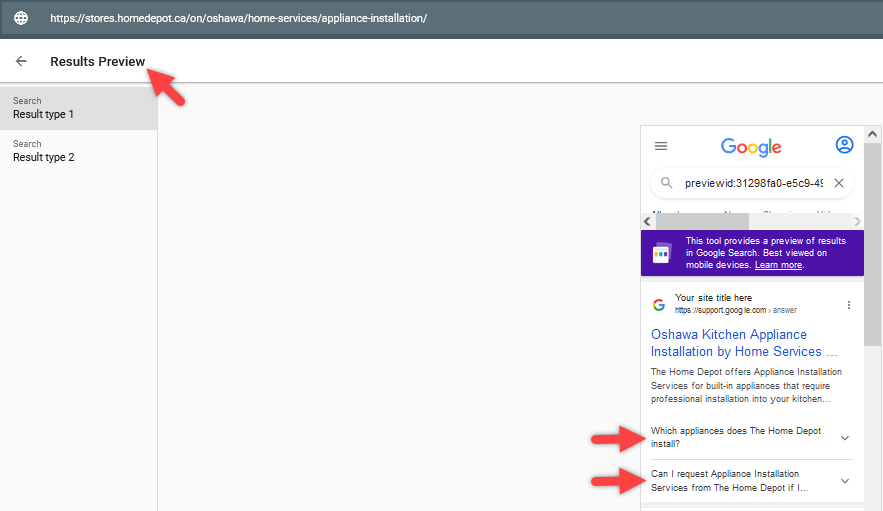Select Result type 1 in sidebar

(78, 108)
